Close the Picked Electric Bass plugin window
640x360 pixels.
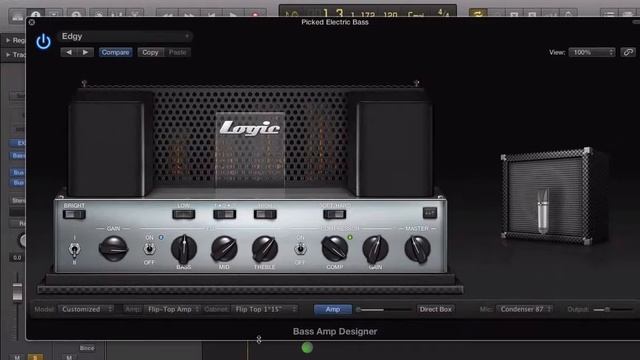point(32,22)
